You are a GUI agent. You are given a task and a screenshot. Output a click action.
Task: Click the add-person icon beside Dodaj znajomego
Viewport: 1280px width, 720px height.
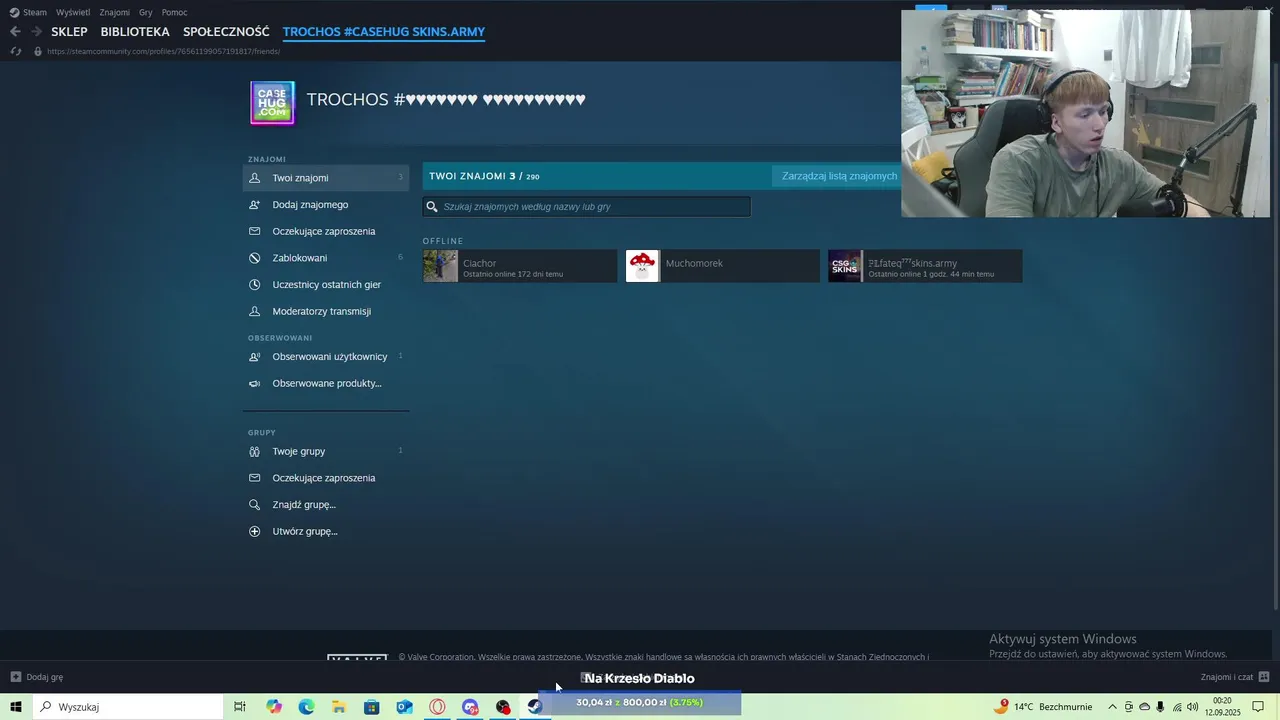pyautogui.click(x=254, y=204)
